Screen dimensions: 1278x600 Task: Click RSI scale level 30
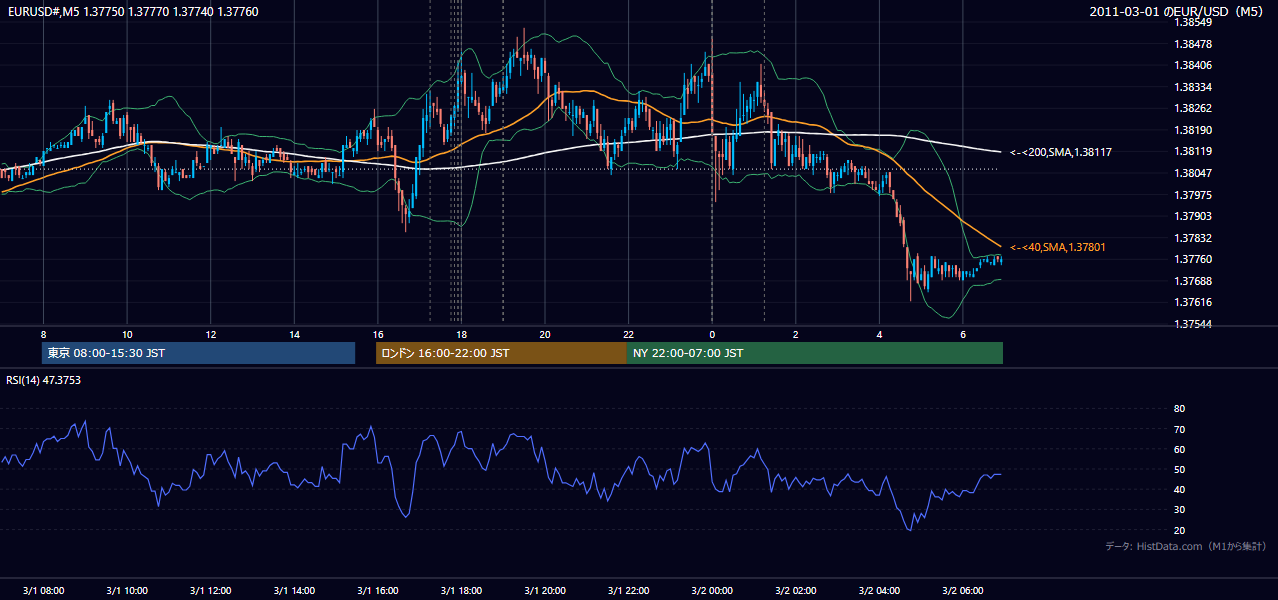pos(1179,510)
